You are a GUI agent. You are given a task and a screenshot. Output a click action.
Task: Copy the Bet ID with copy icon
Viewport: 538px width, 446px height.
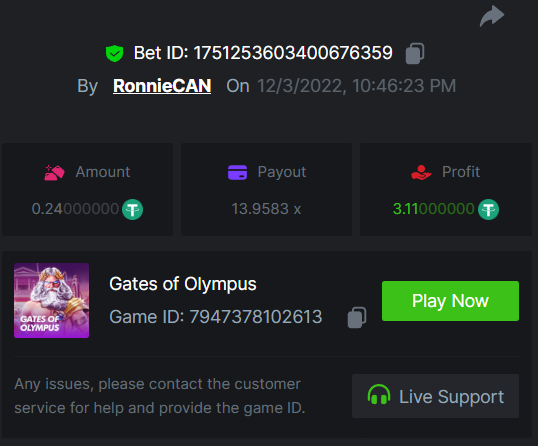tap(415, 54)
